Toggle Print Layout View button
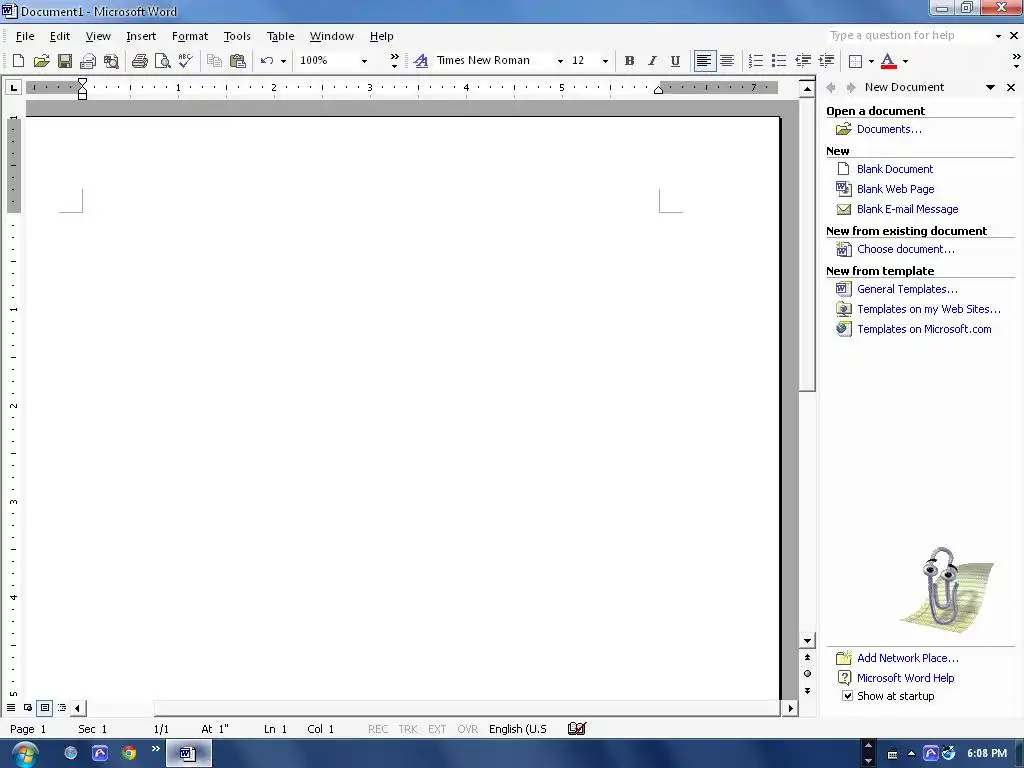 point(44,707)
